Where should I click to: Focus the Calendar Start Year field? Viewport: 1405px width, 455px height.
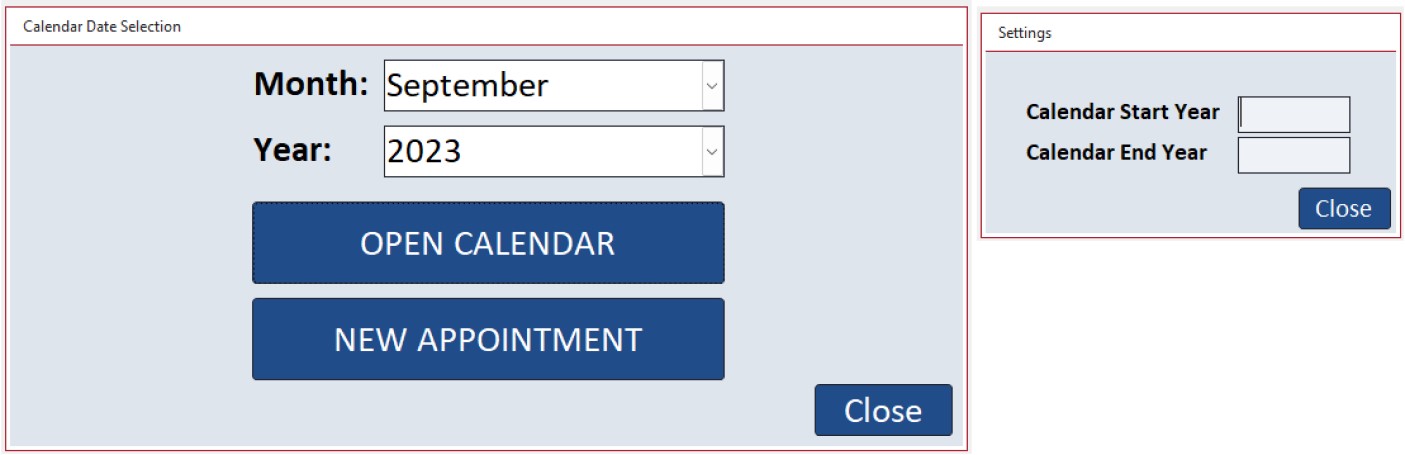click(x=1294, y=114)
